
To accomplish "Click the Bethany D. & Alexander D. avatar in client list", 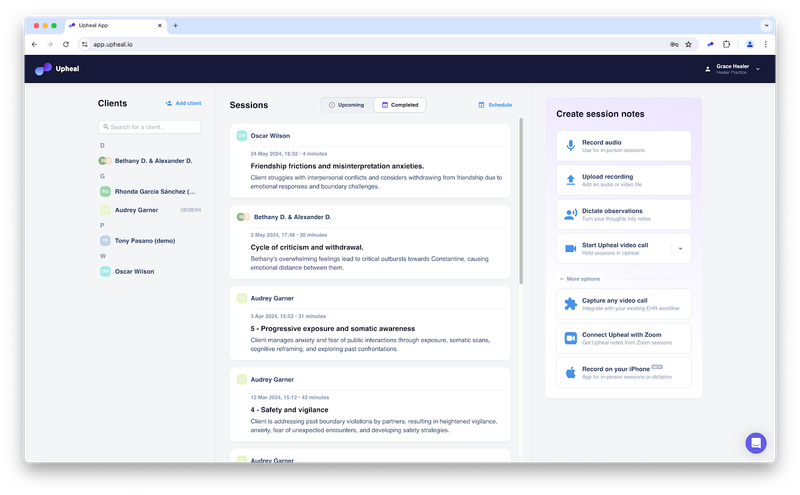I will point(105,161).
